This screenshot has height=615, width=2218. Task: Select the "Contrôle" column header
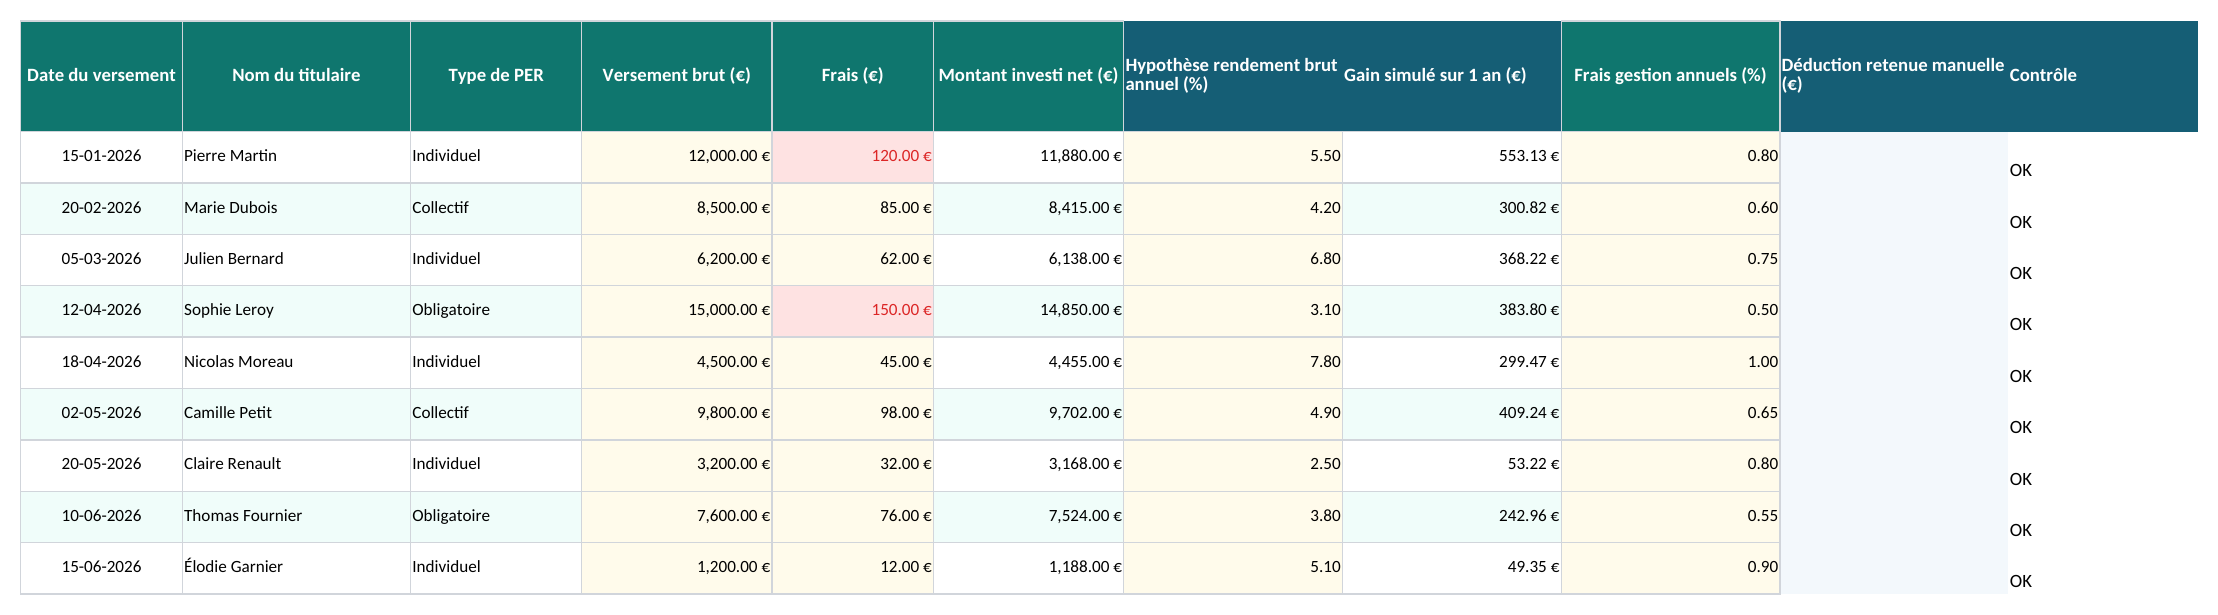pyautogui.click(x=2103, y=76)
